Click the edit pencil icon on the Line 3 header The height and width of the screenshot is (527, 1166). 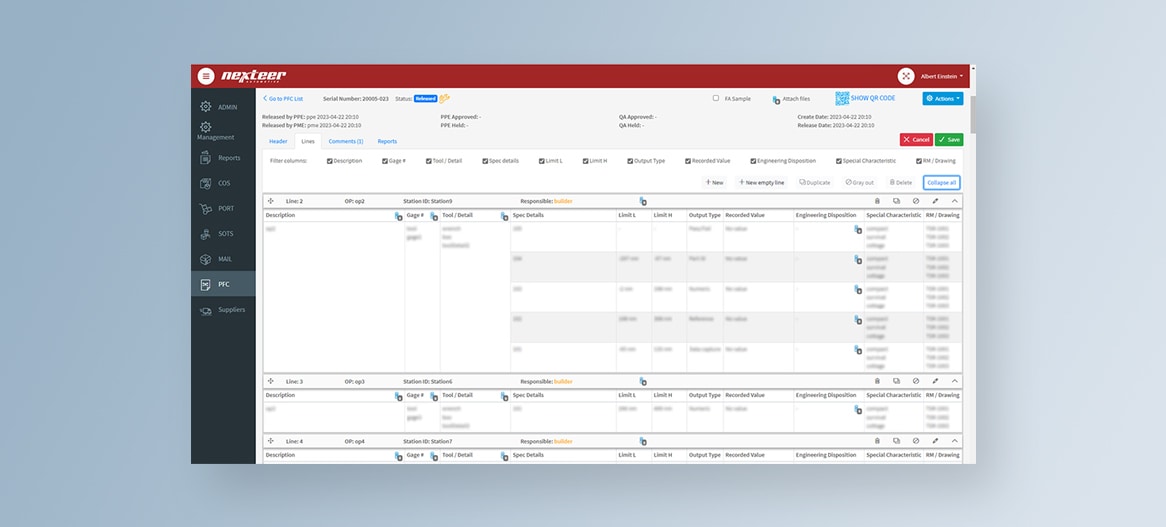click(935, 381)
